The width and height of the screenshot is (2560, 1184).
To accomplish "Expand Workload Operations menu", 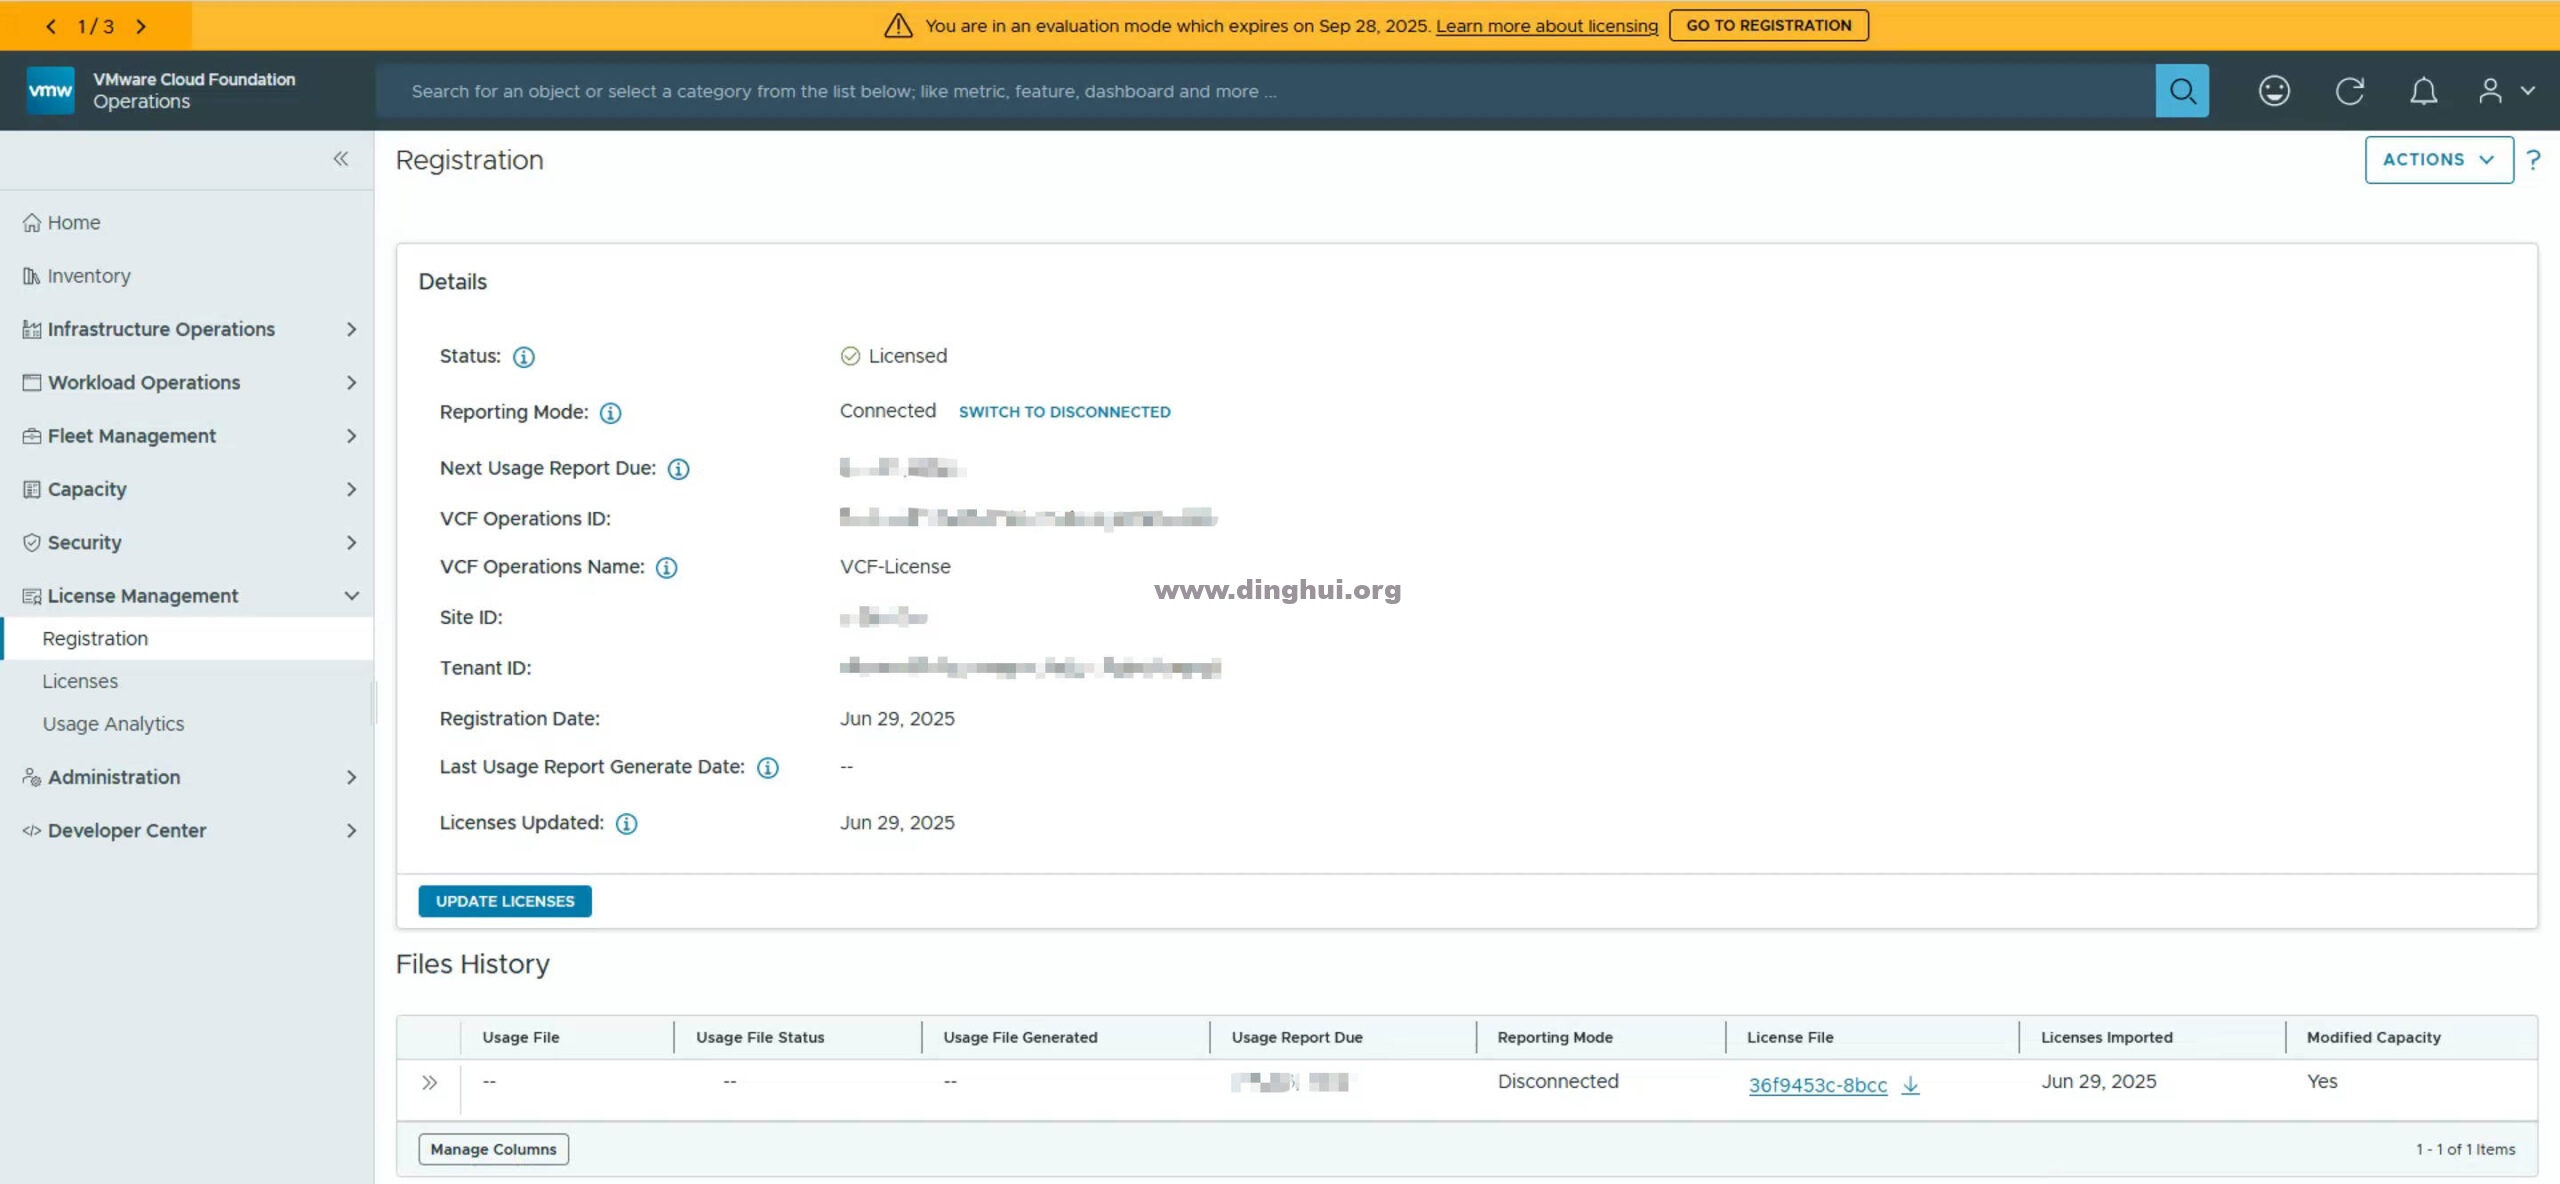I will 187,382.
